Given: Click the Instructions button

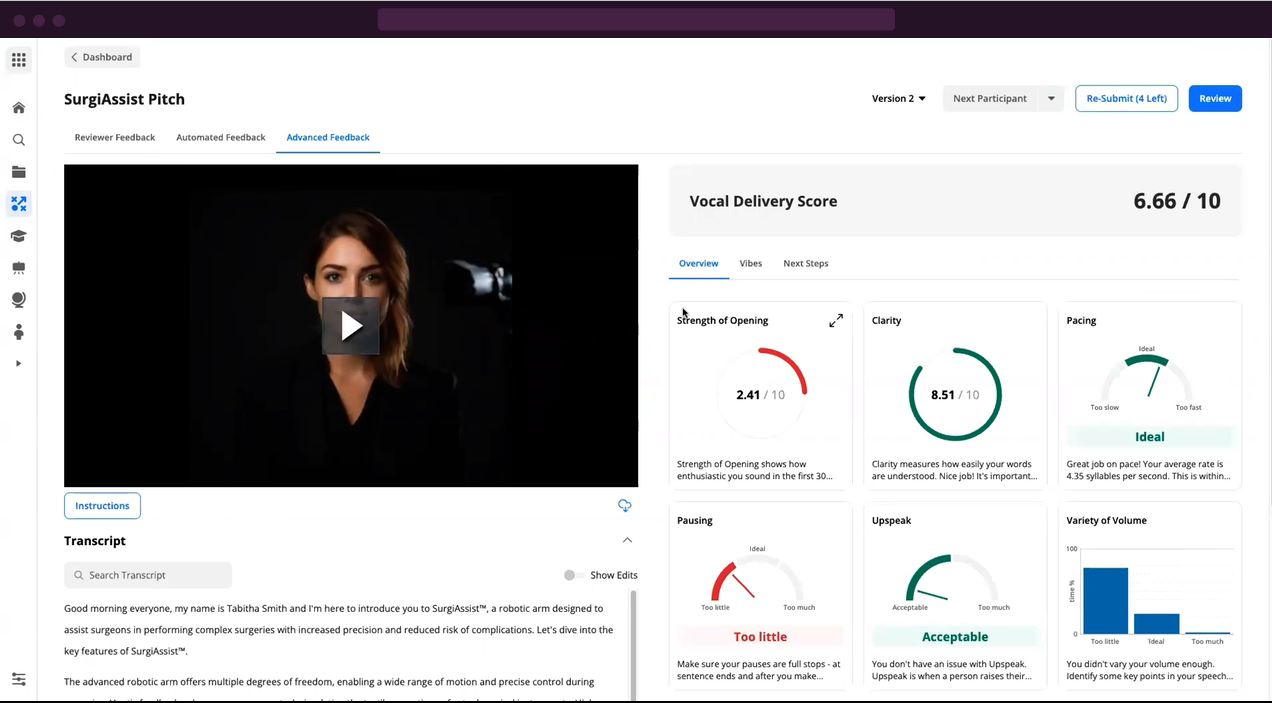Looking at the screenshot, I should pyautogui.click(x=102, y=506).
